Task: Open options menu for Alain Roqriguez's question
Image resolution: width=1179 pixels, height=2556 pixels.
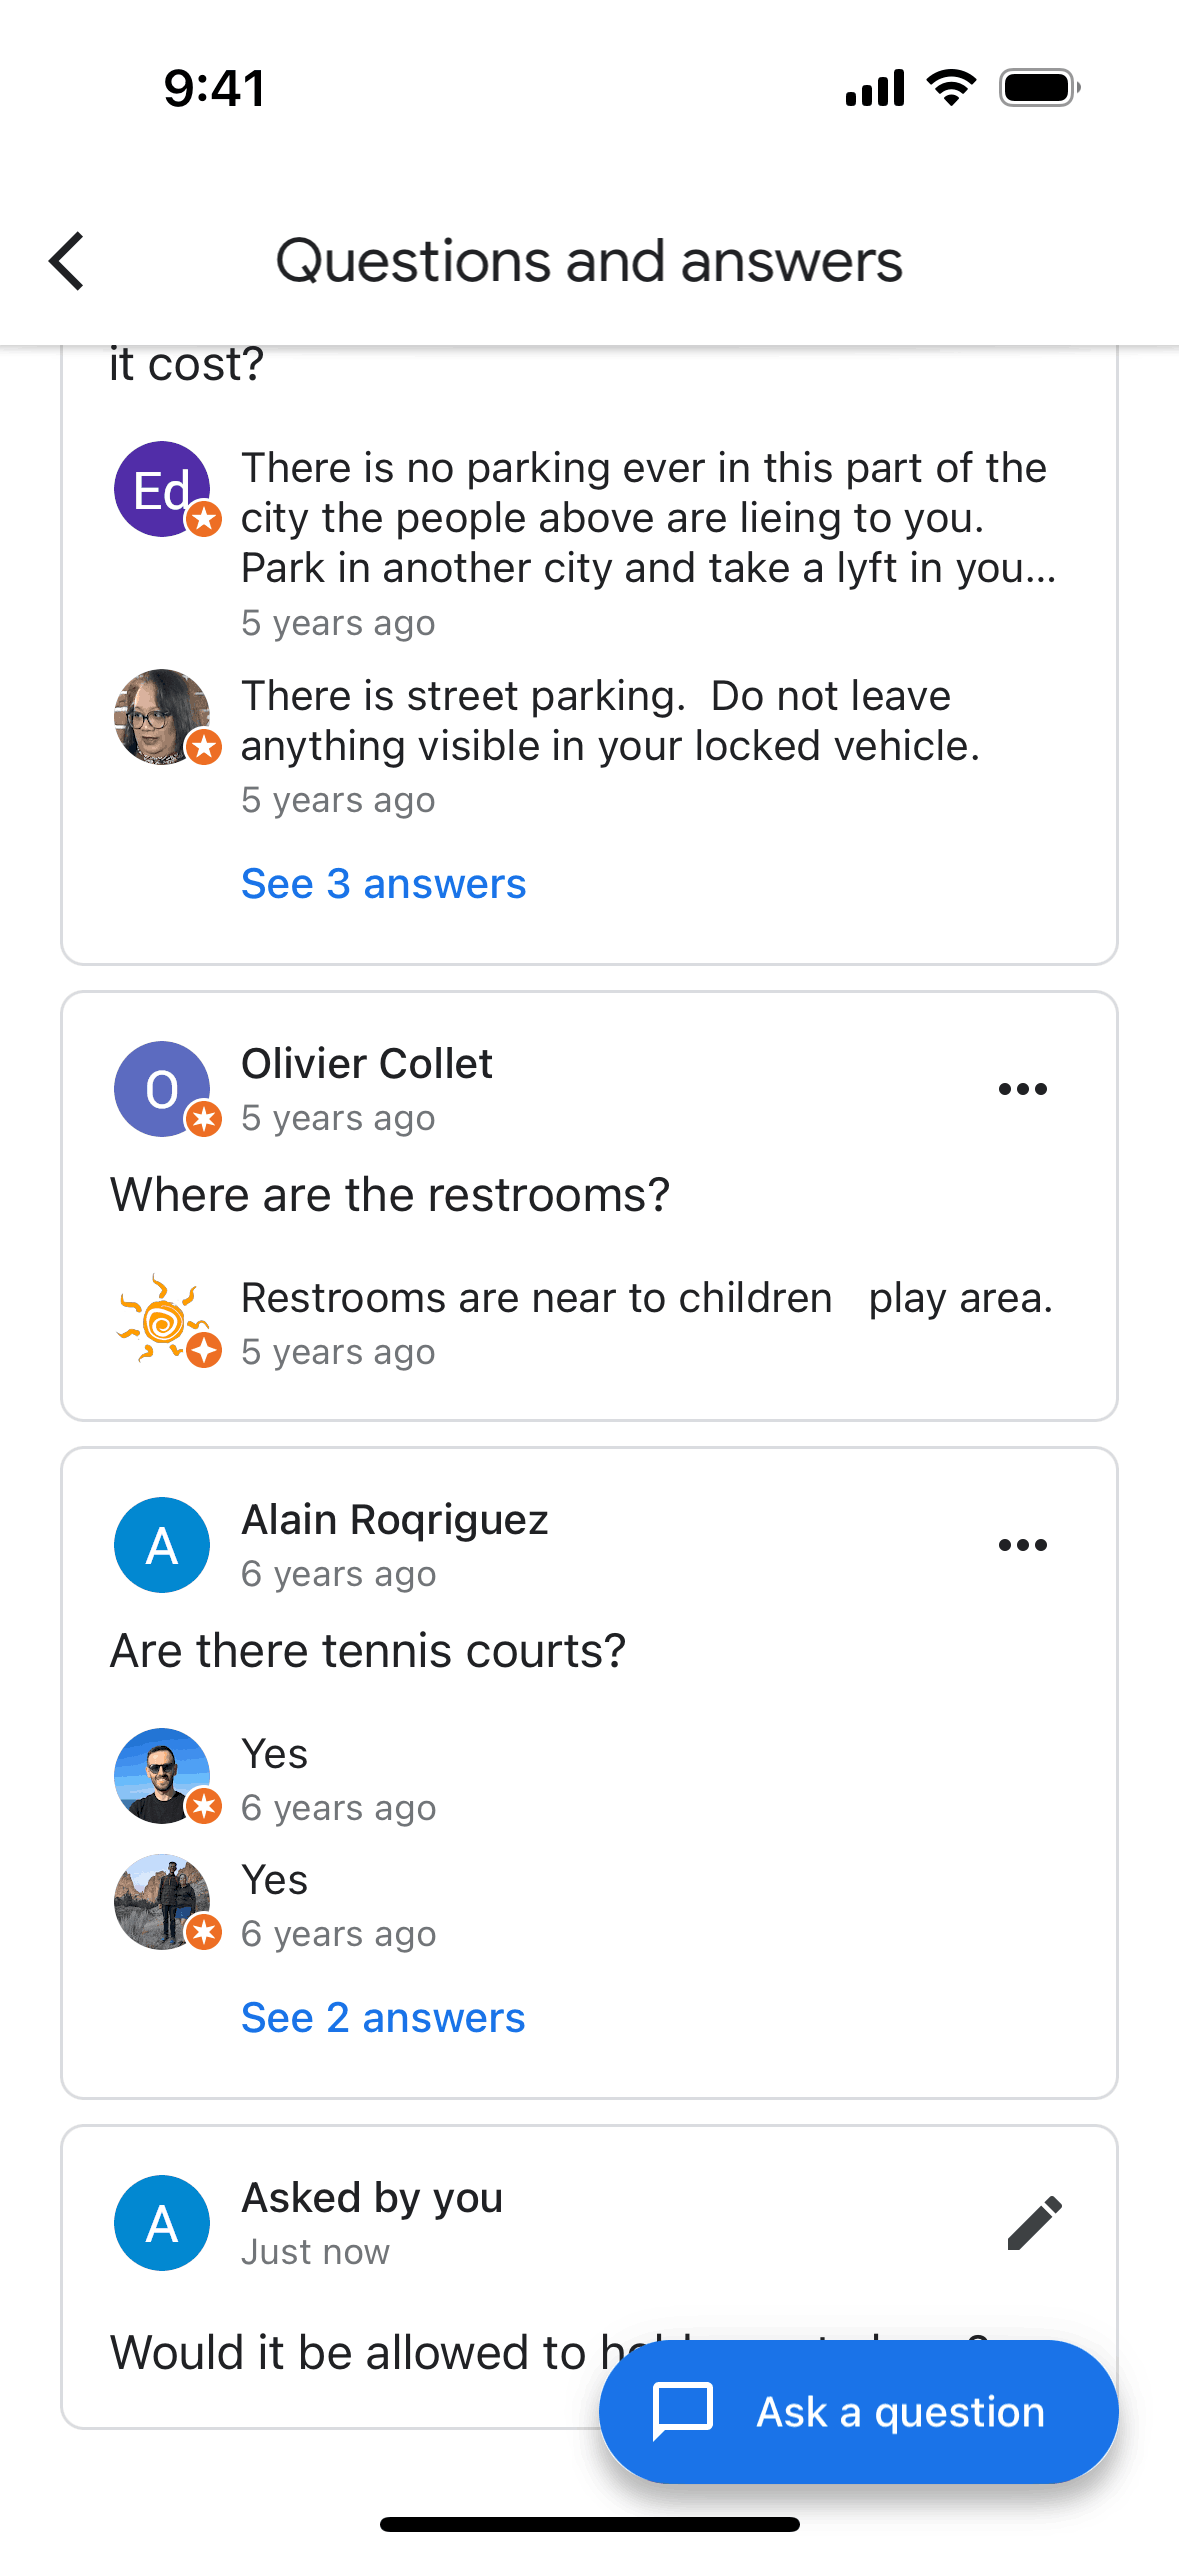Action: point(1022,1545)
